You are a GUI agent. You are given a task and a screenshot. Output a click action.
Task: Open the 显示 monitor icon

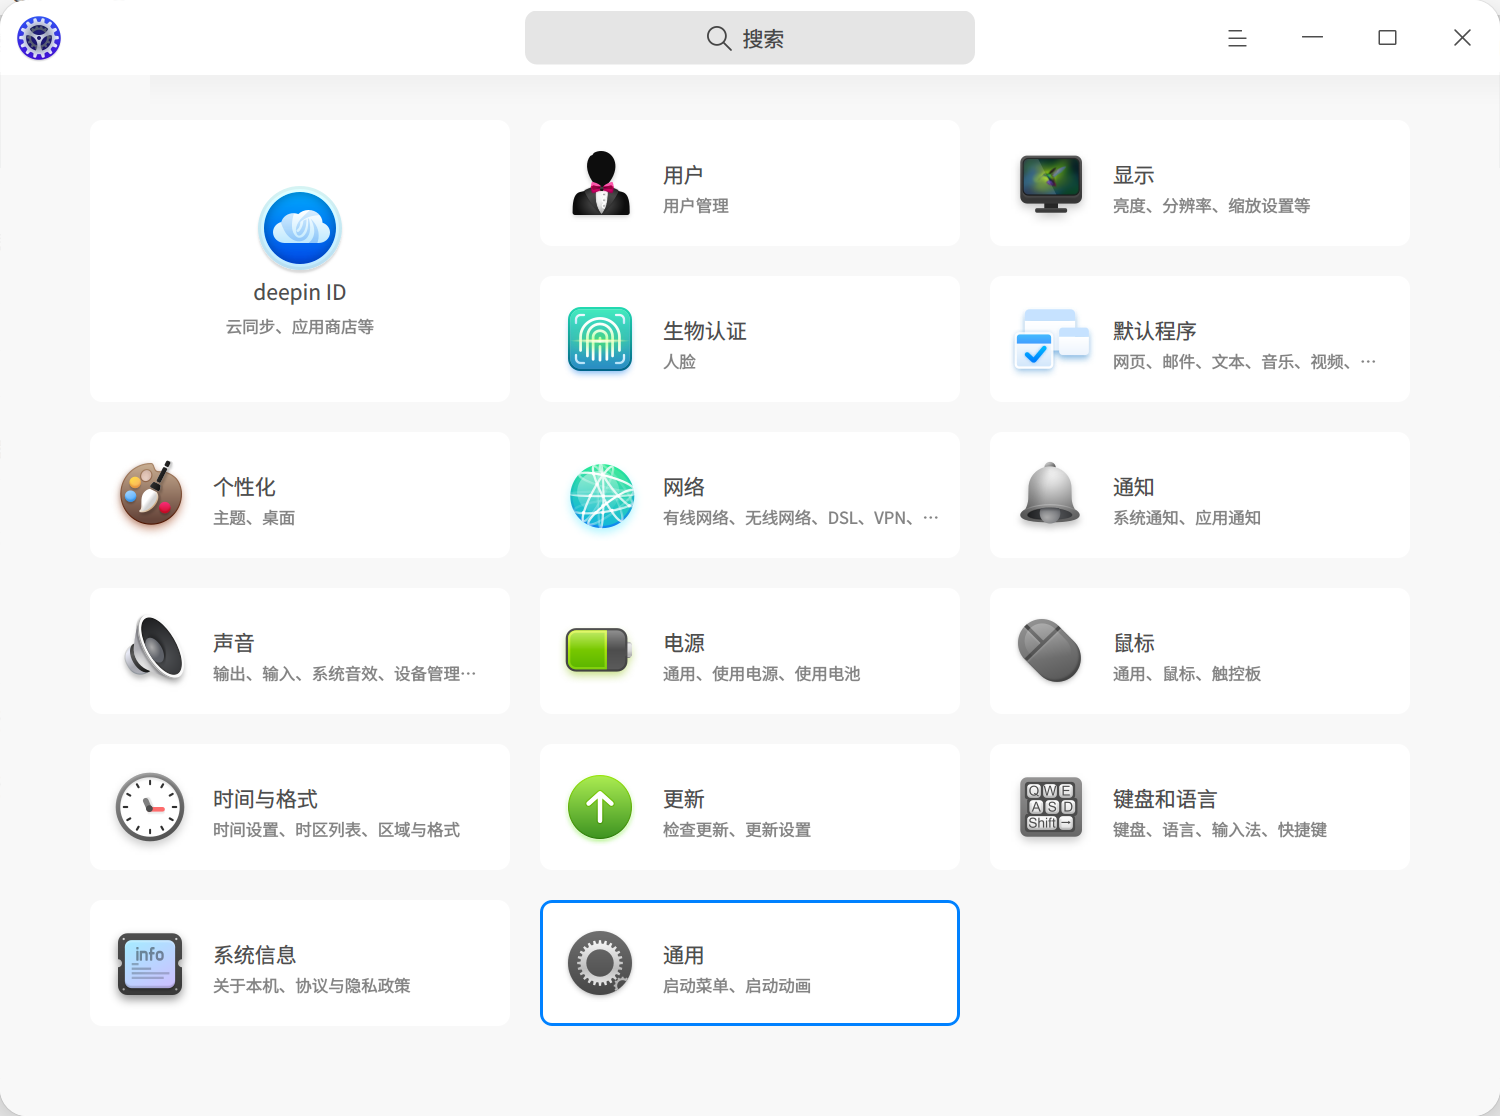(x=1051, y=183)
